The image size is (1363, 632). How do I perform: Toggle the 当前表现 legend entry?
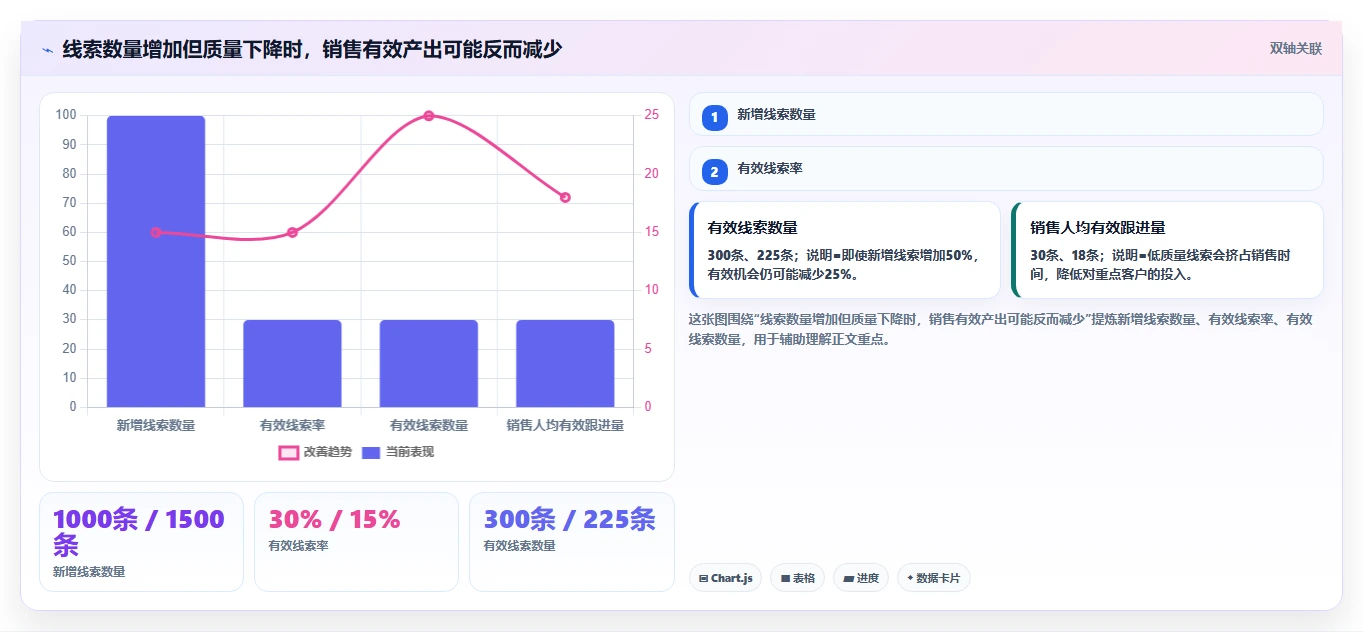coord(398,452)
